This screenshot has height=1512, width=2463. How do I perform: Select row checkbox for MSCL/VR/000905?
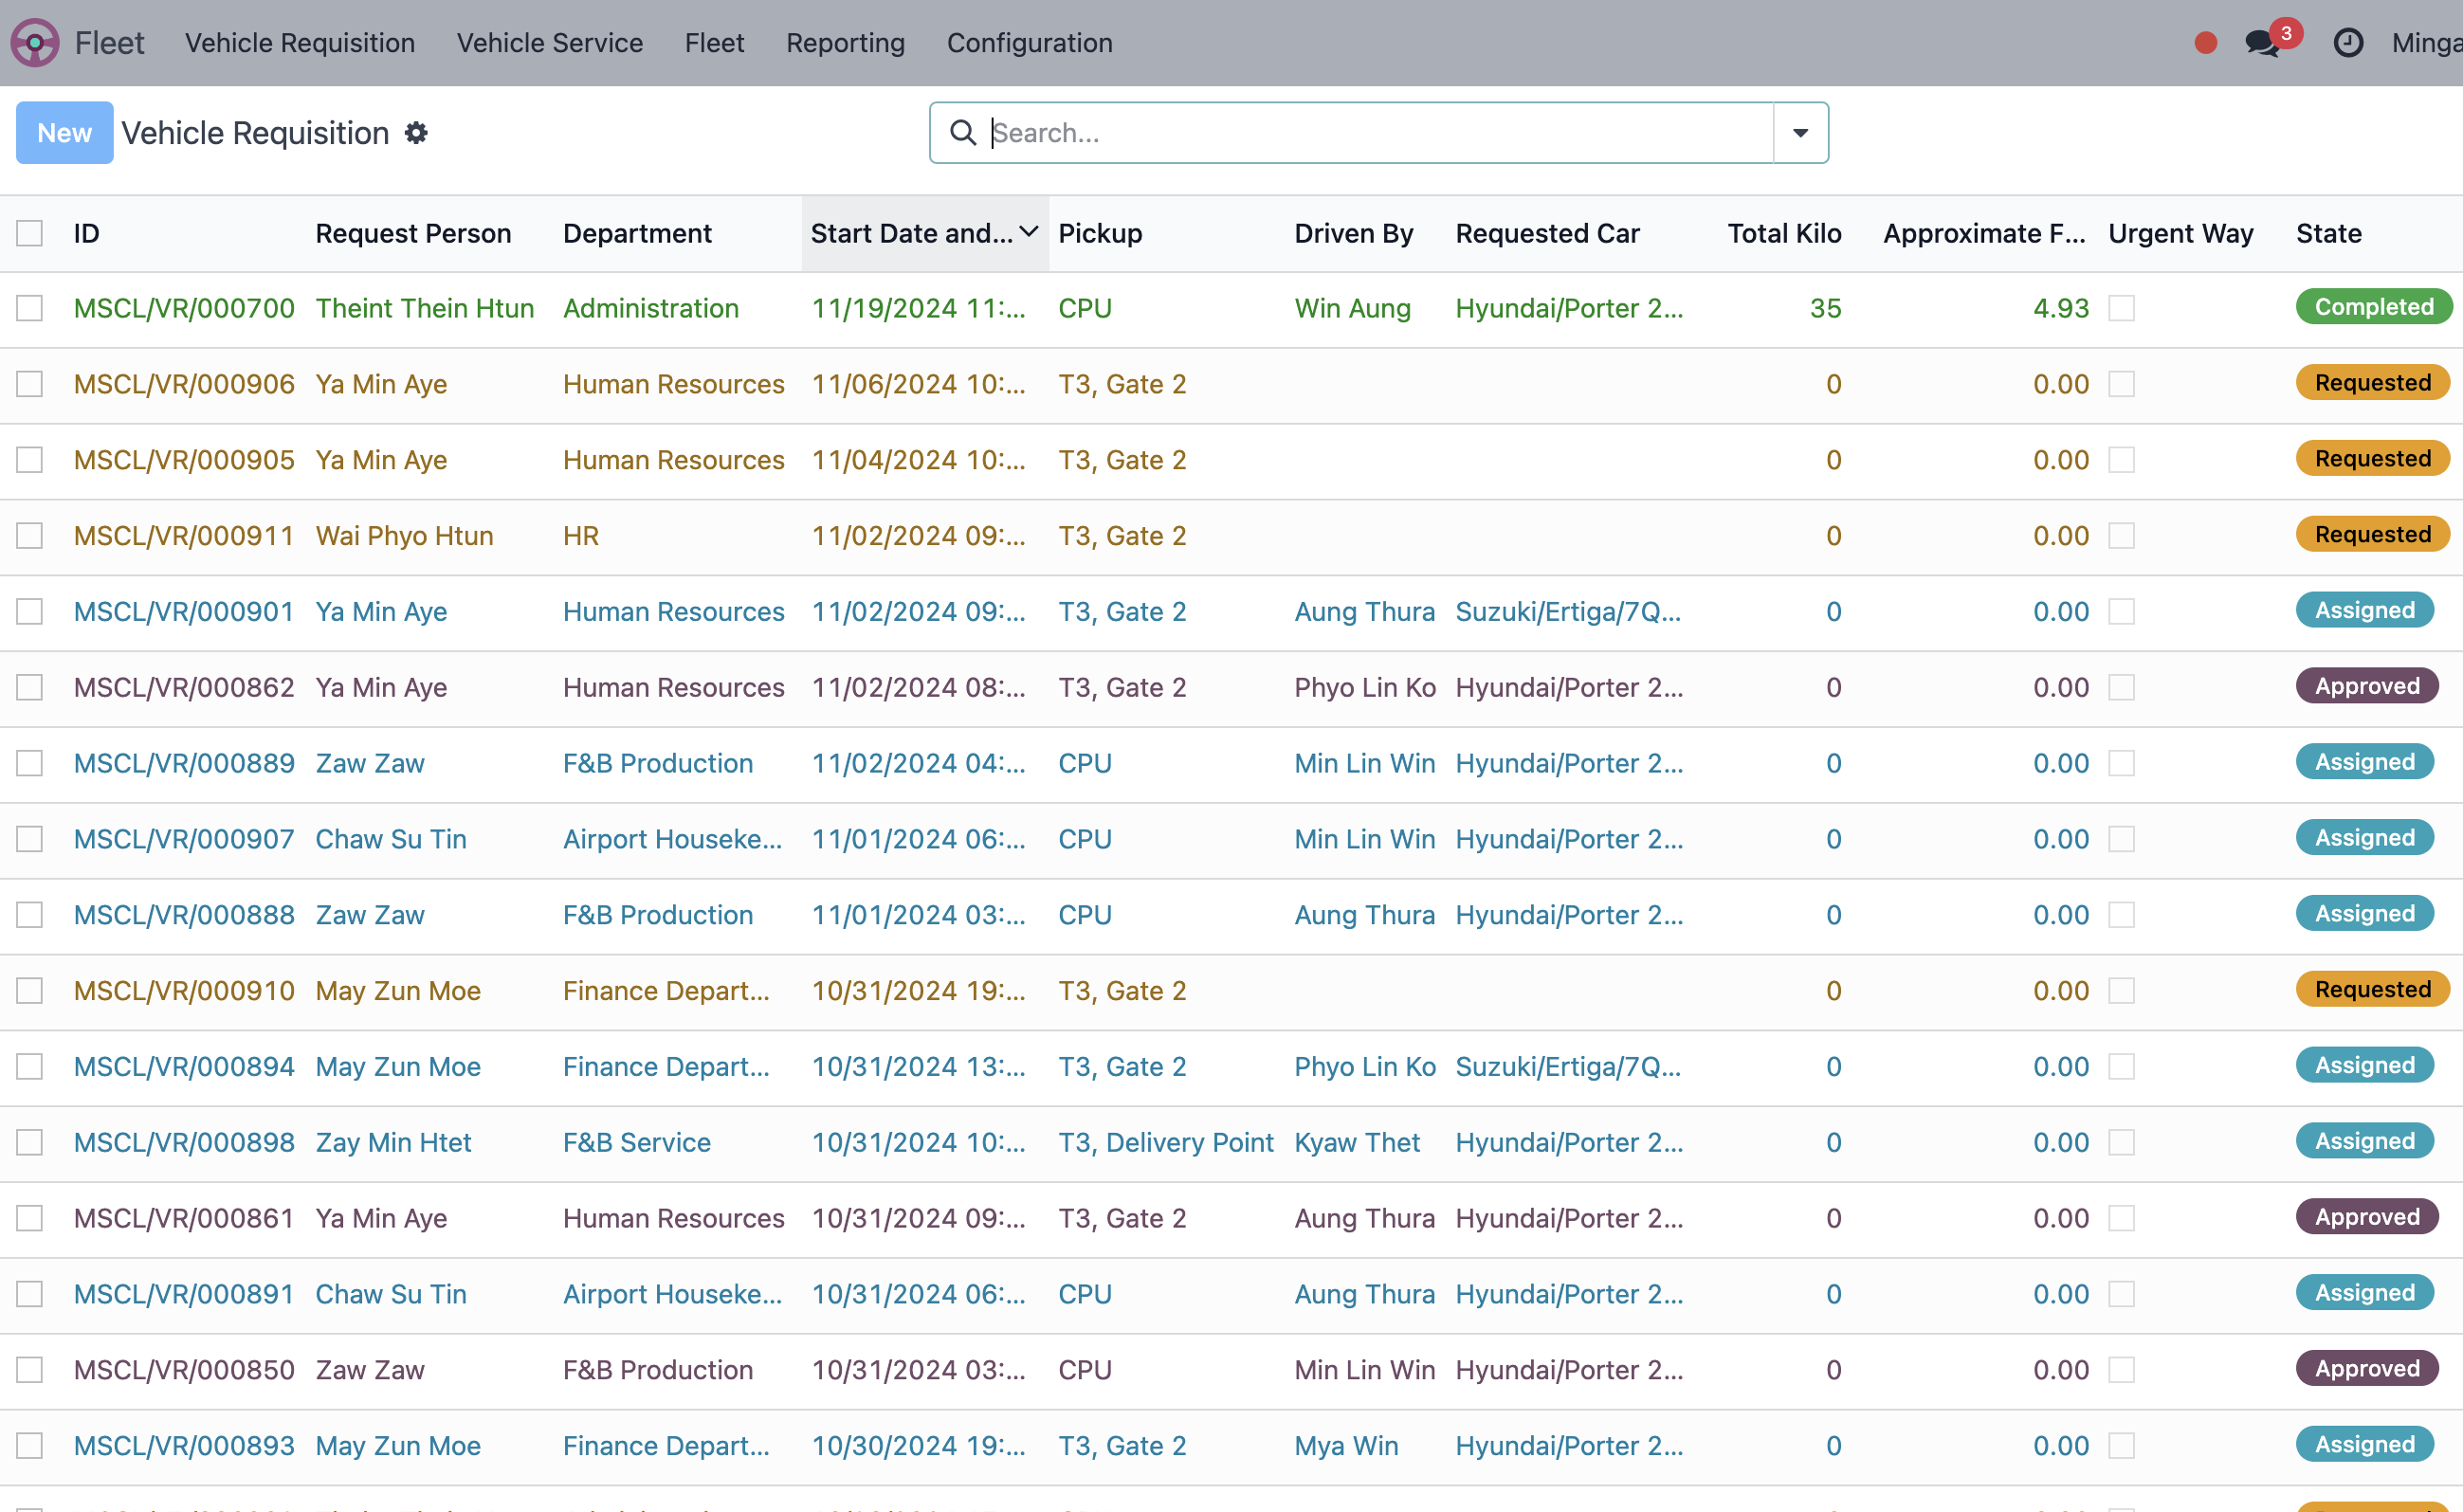[30, 460]
